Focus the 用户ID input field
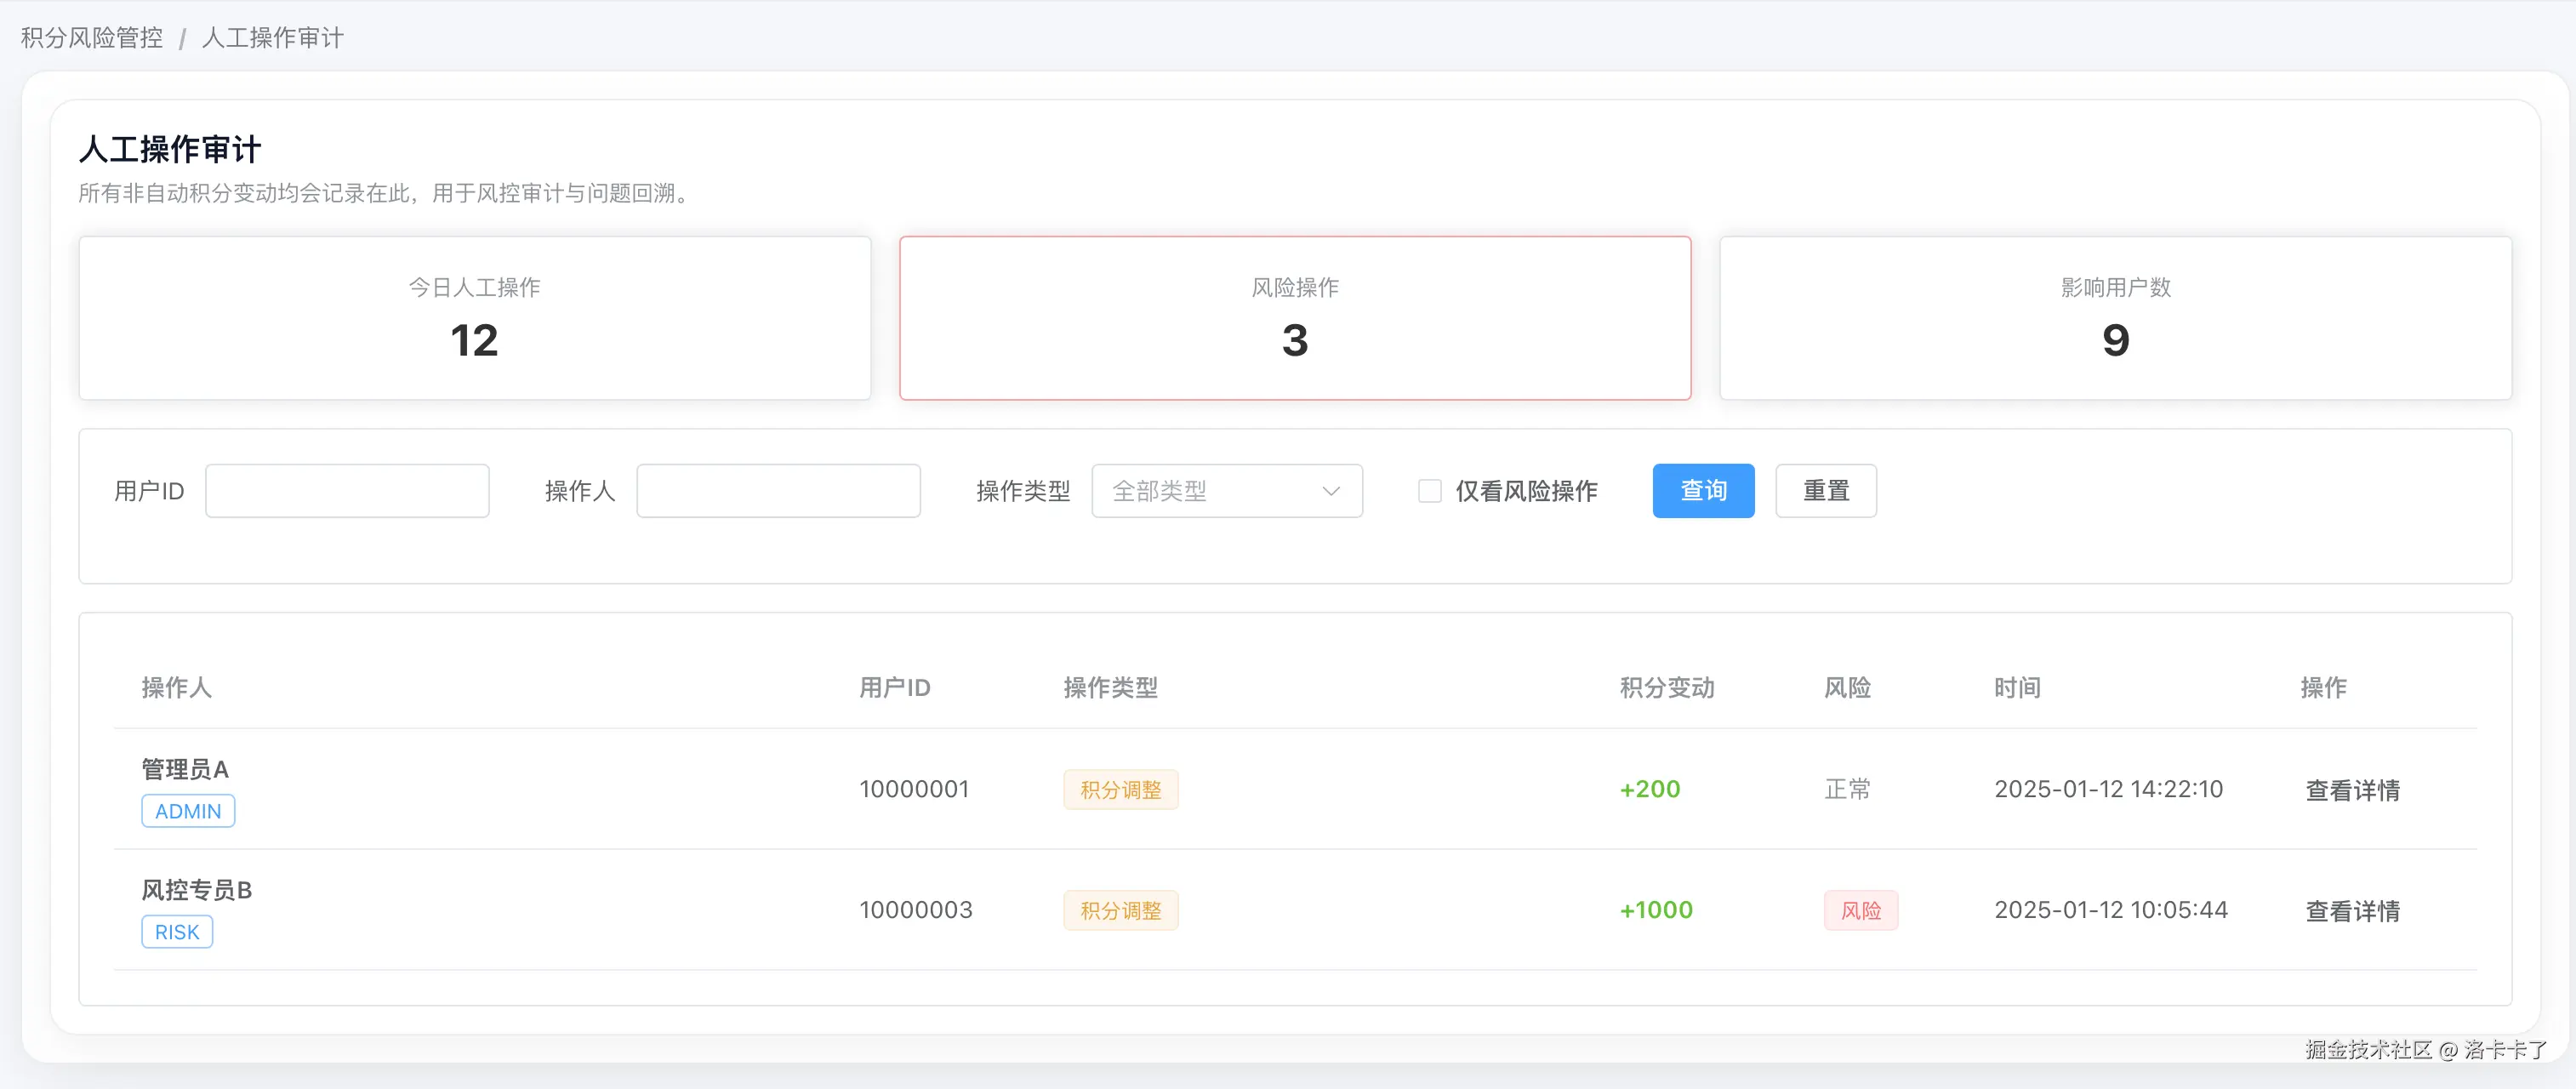The image size is (2576, 1089). pos(347,491)
